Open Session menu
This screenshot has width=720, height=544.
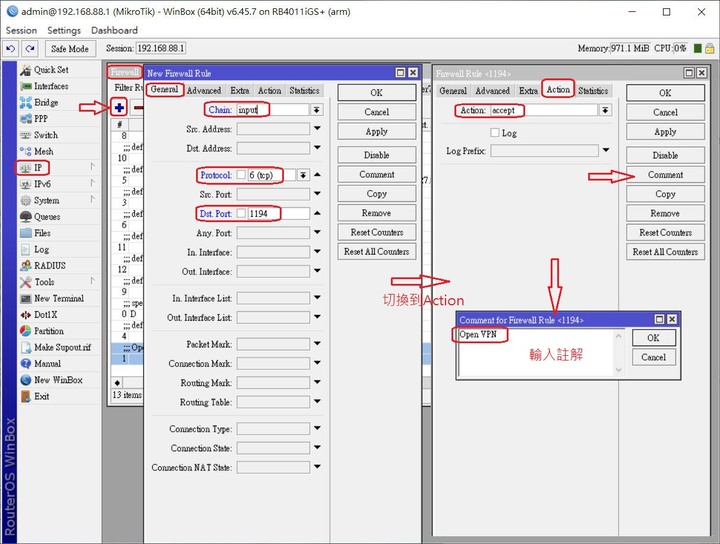[21, 30]
